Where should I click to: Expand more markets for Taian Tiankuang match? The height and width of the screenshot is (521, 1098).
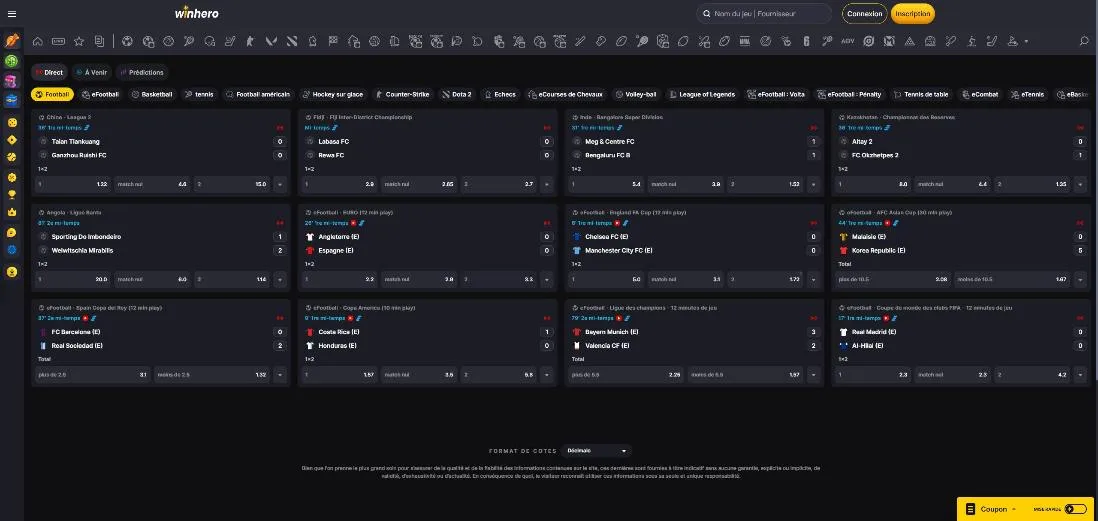pos(280,184)
